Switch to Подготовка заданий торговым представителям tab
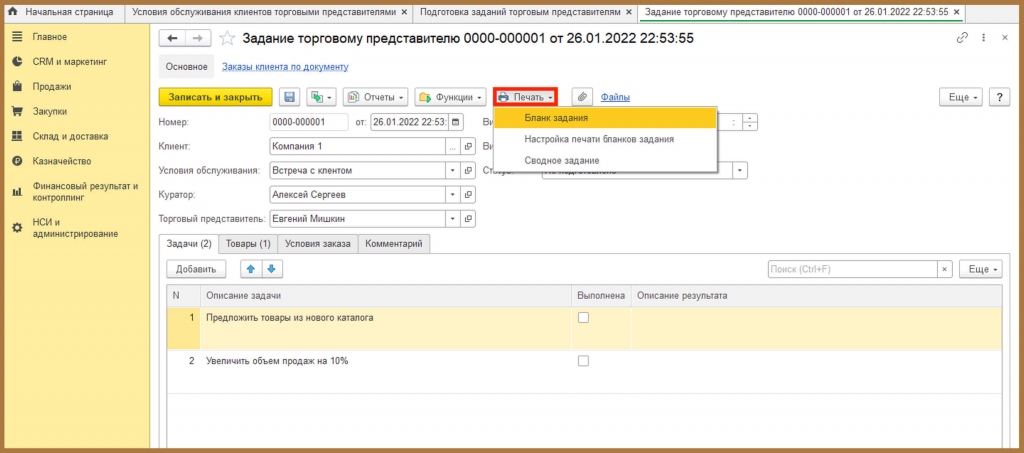This screenshot has height=453, width=1024. coord(518,12)
